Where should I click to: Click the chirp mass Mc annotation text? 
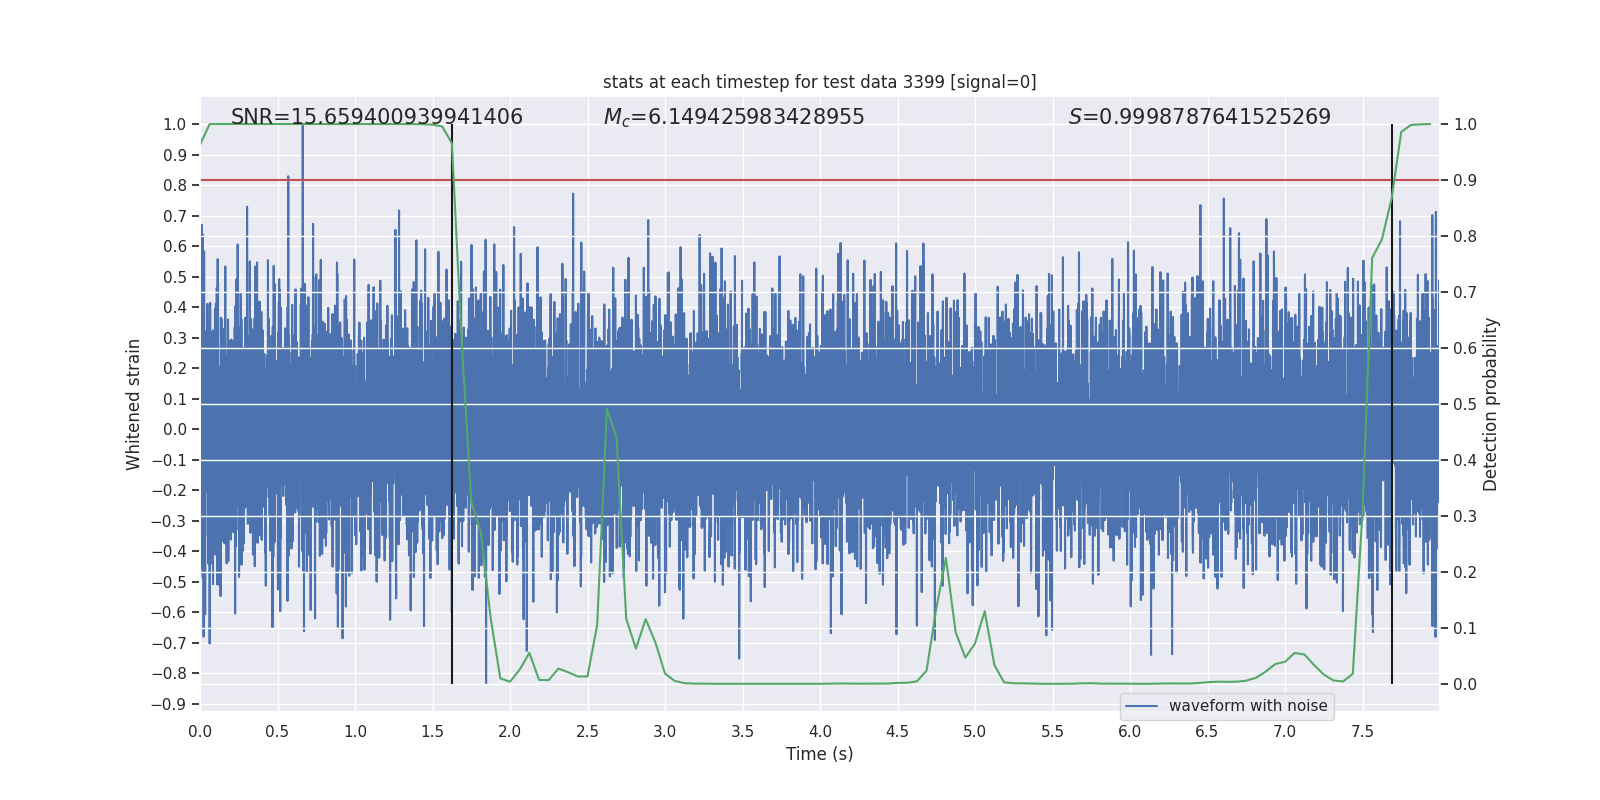tap(733, 117)
